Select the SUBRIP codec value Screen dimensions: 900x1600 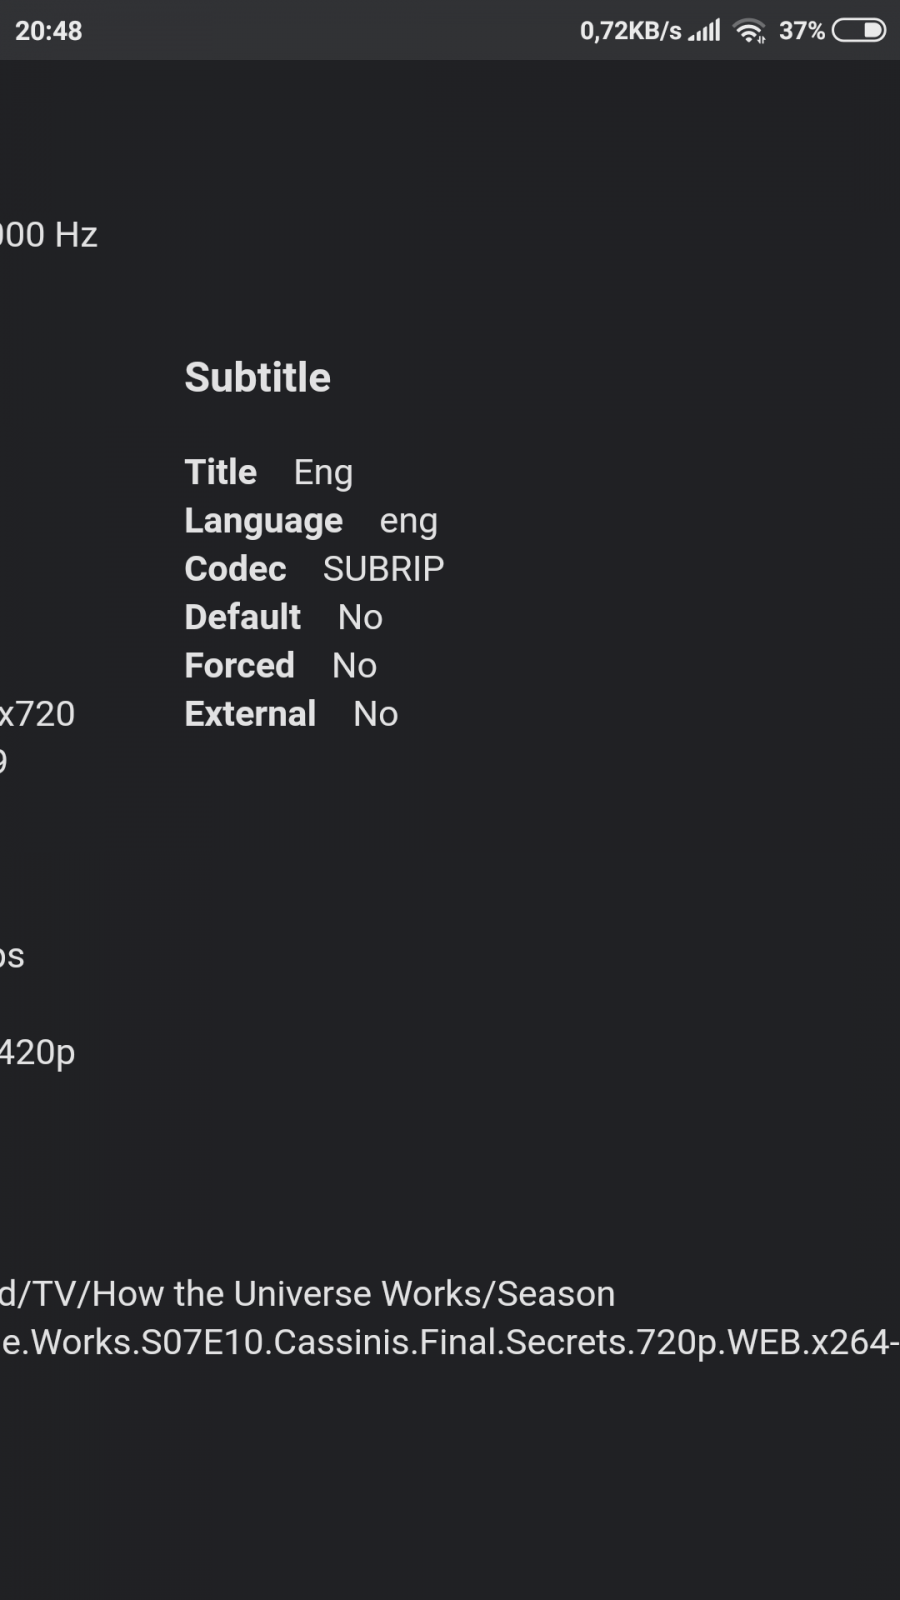coord(383,569)
